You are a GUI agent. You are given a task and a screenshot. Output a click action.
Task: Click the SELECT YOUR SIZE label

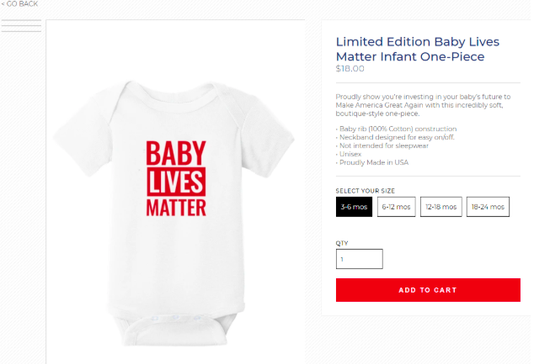coord(365,191)
